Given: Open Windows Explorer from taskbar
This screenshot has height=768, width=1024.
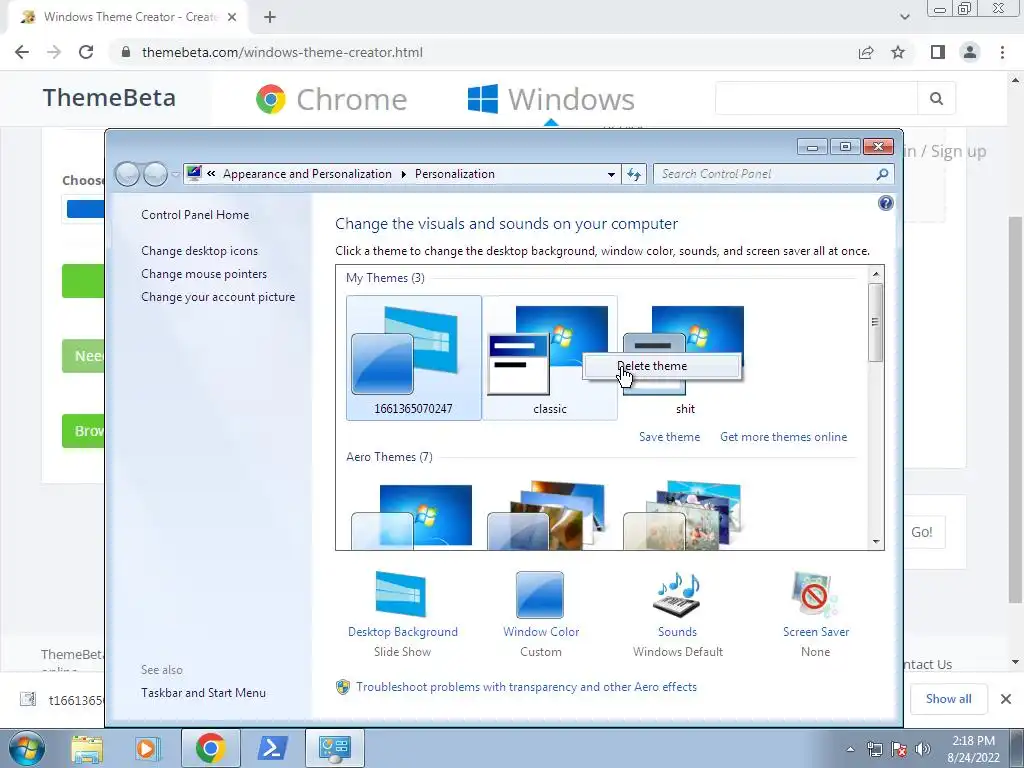Looking at the screenshot, I should tap(87, 748).
